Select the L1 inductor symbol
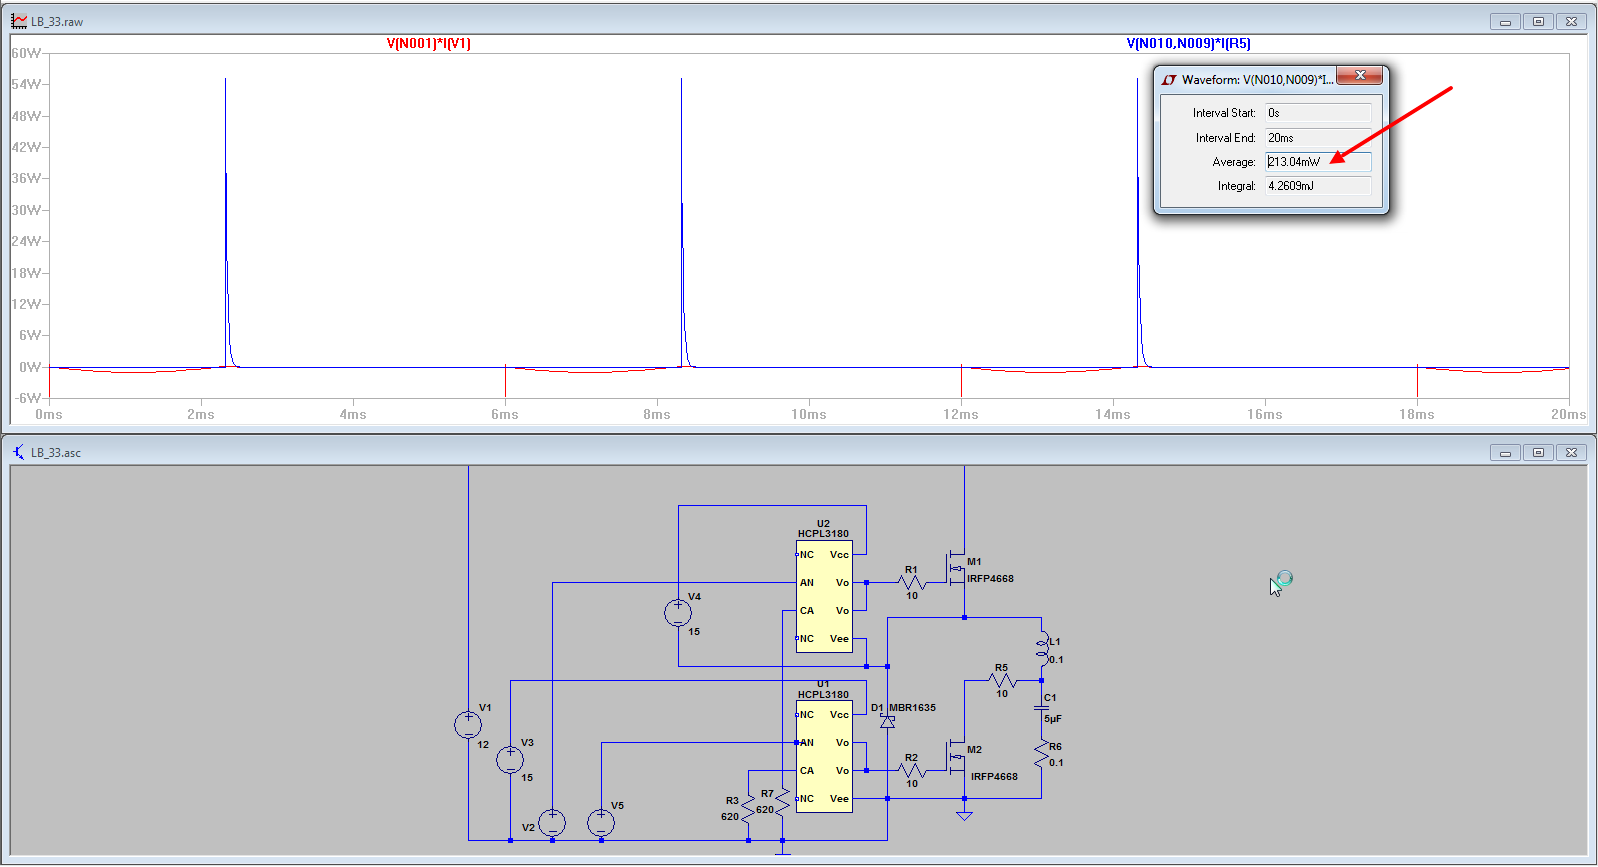This screenshot has height=867, width=1598. click(x=1042, y=649)
